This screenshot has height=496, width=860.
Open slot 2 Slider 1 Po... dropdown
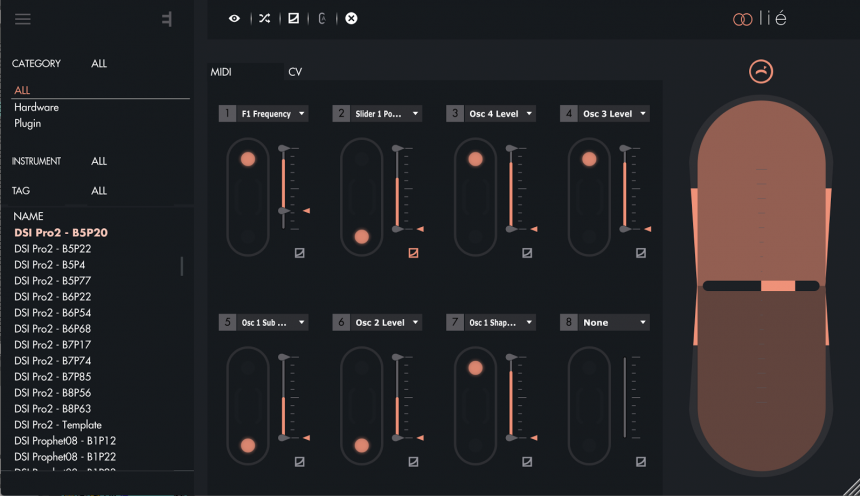[386, 114]
